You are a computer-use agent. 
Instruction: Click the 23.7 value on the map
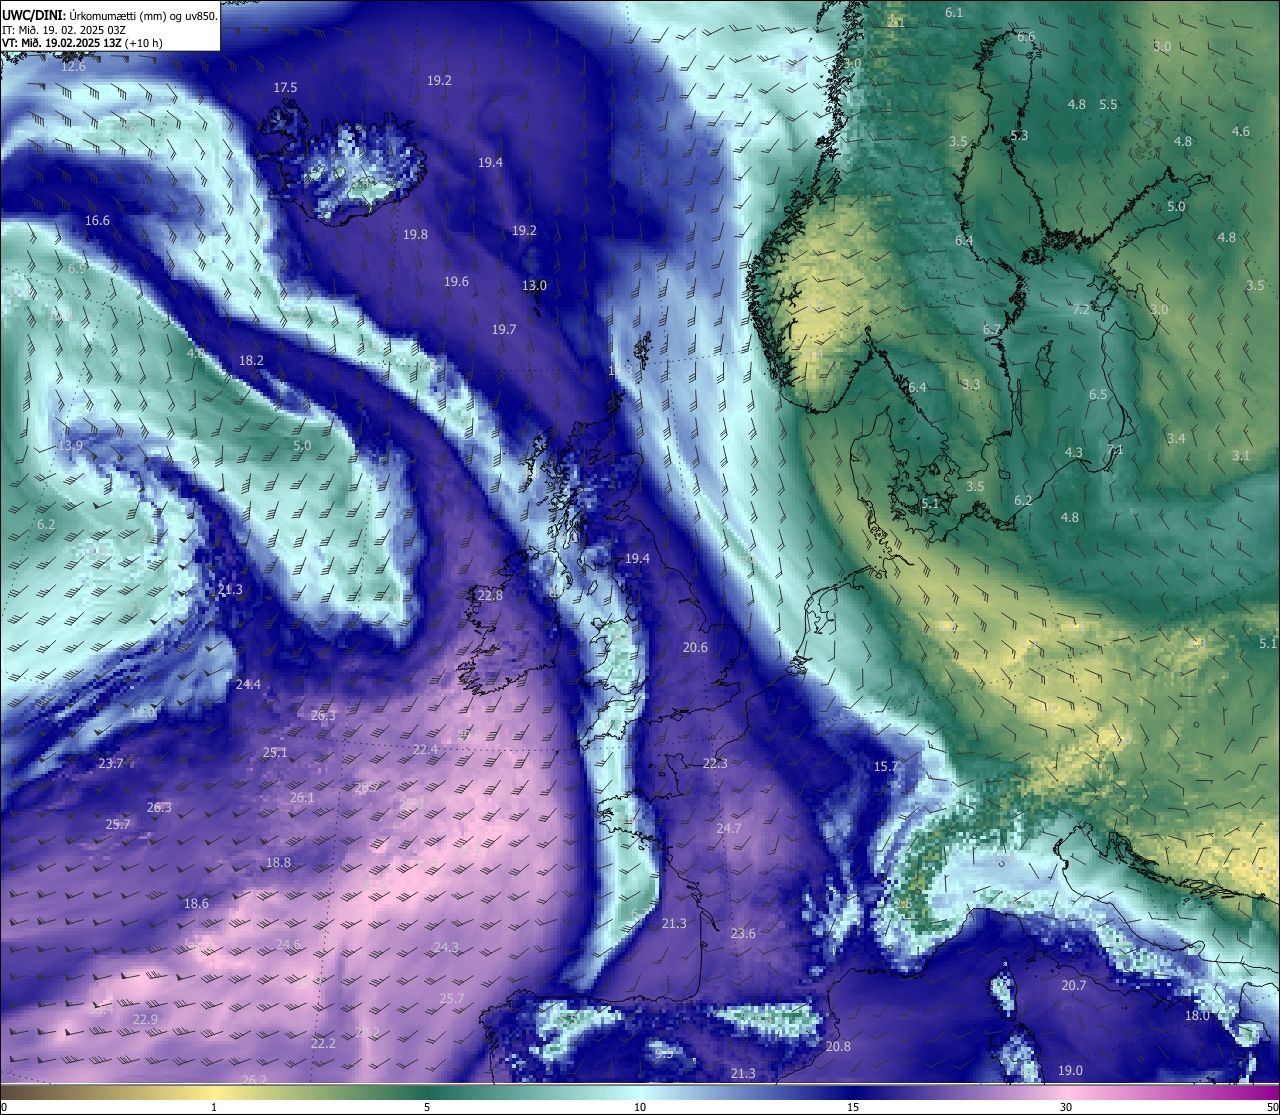(x=111, y=764)
